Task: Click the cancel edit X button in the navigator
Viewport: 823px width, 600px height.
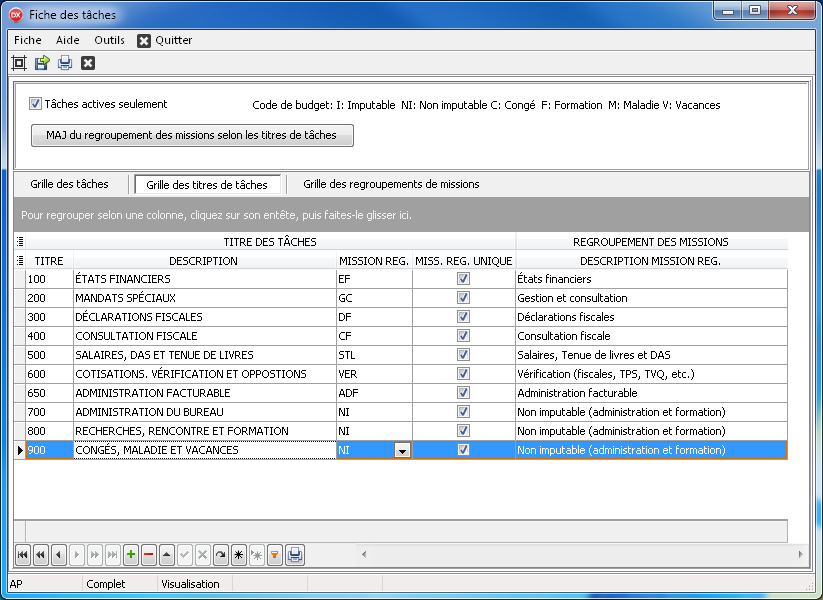Action: coord(203,555)
